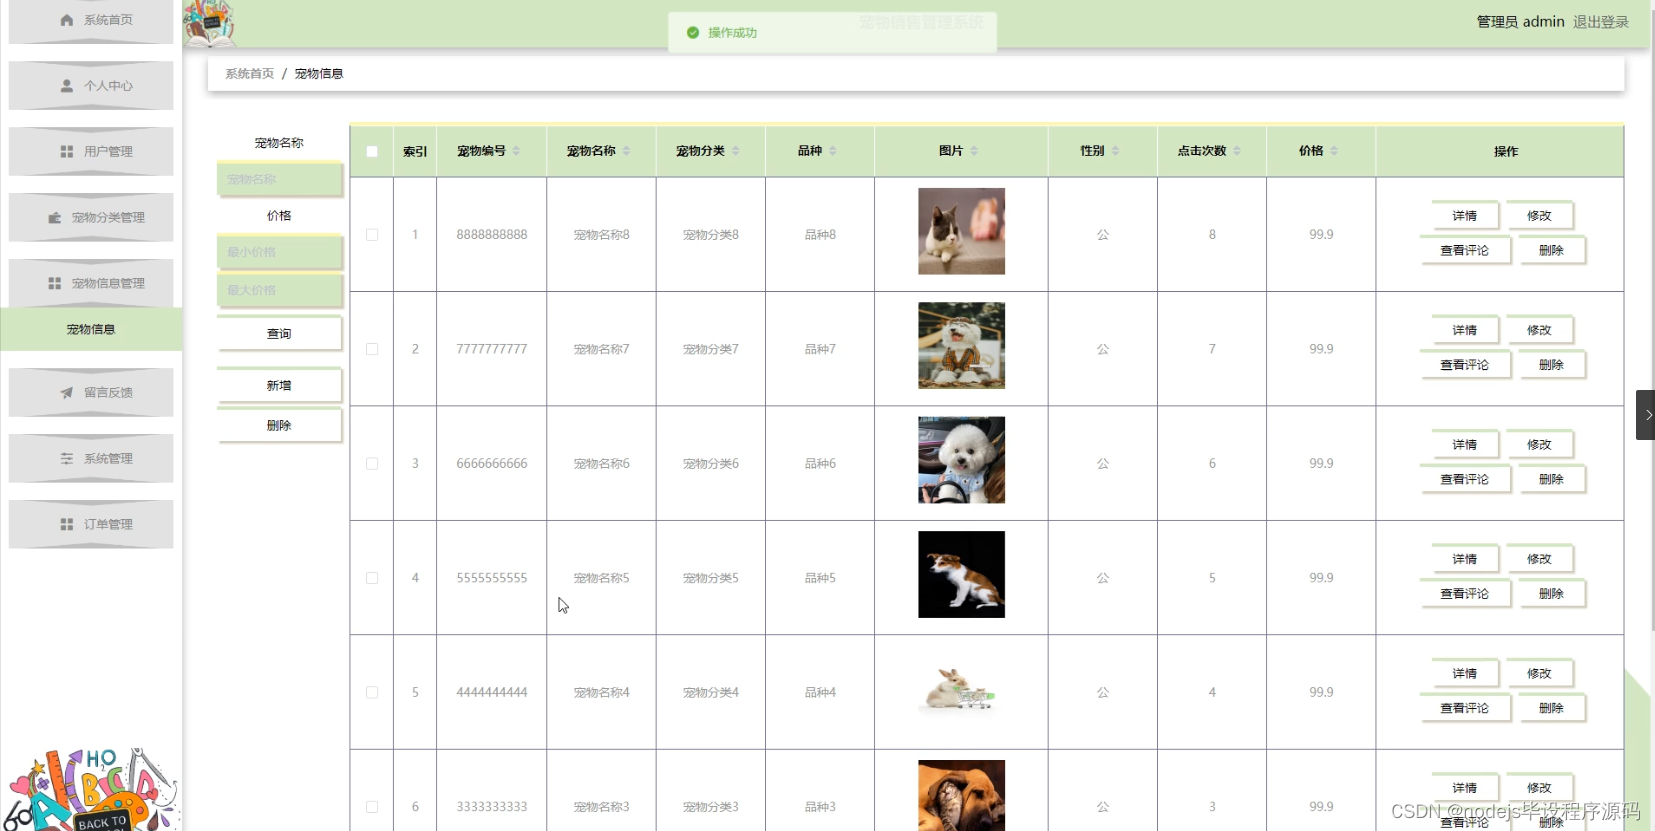
Task: Open 宠物分类管理 sidebar menu
Action: tap(91, 217)
